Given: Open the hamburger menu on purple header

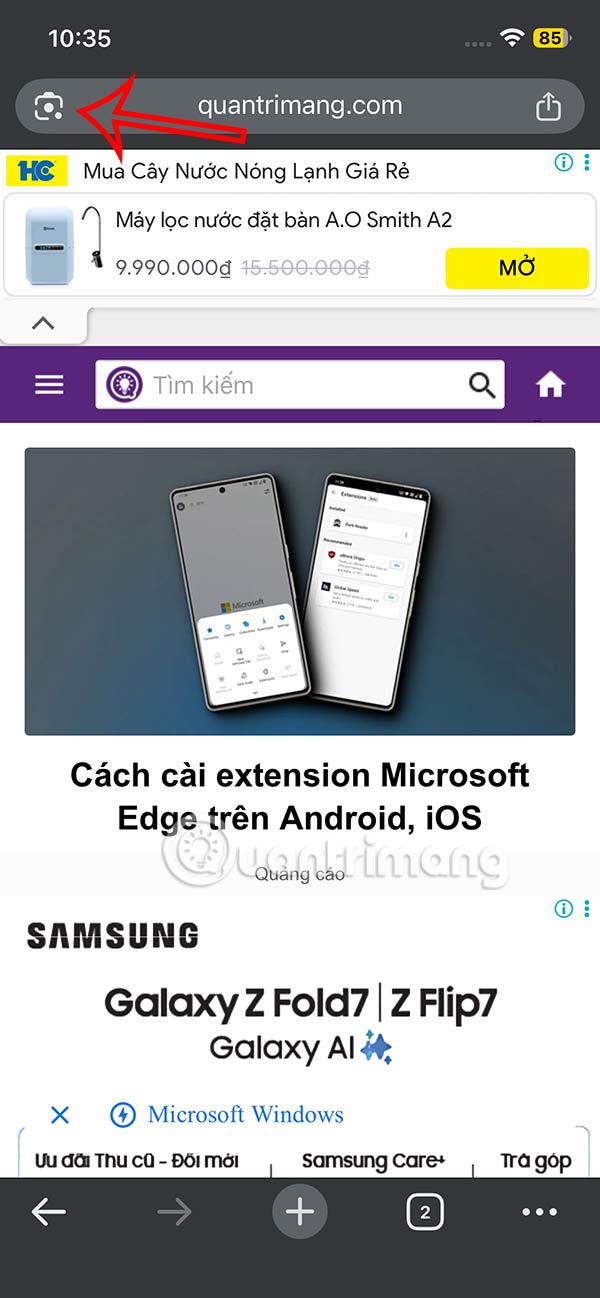Looking at the screenshot, I should coord(49,385).
